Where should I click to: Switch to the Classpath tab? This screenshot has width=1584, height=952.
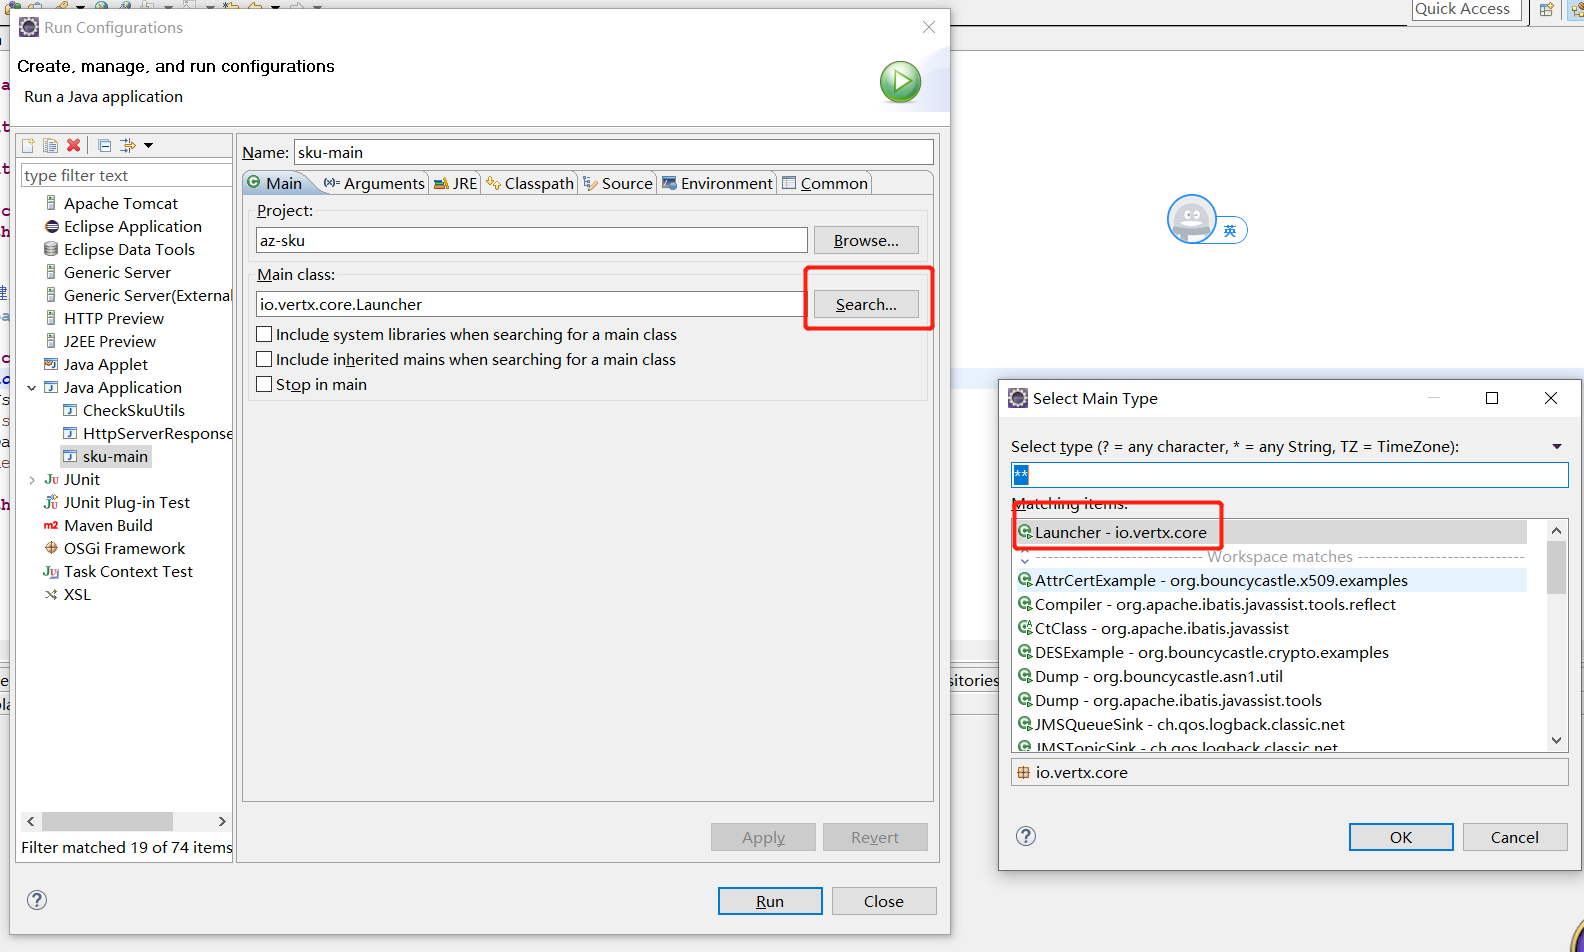530,183
